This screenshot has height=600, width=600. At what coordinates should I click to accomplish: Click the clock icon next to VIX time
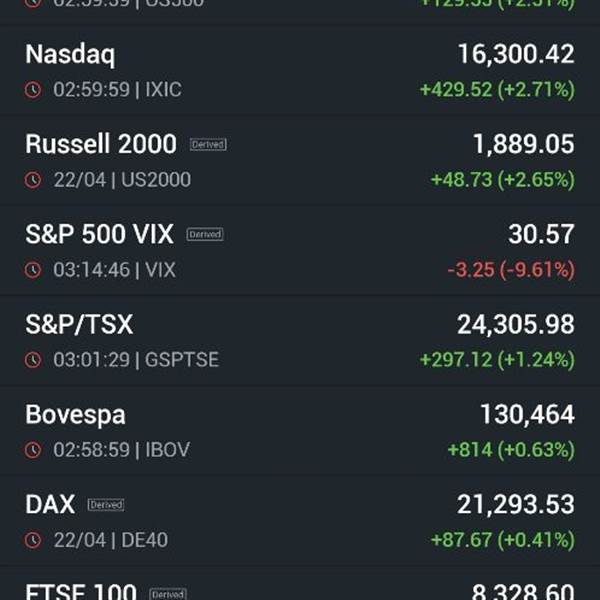(x=33, y=270)
